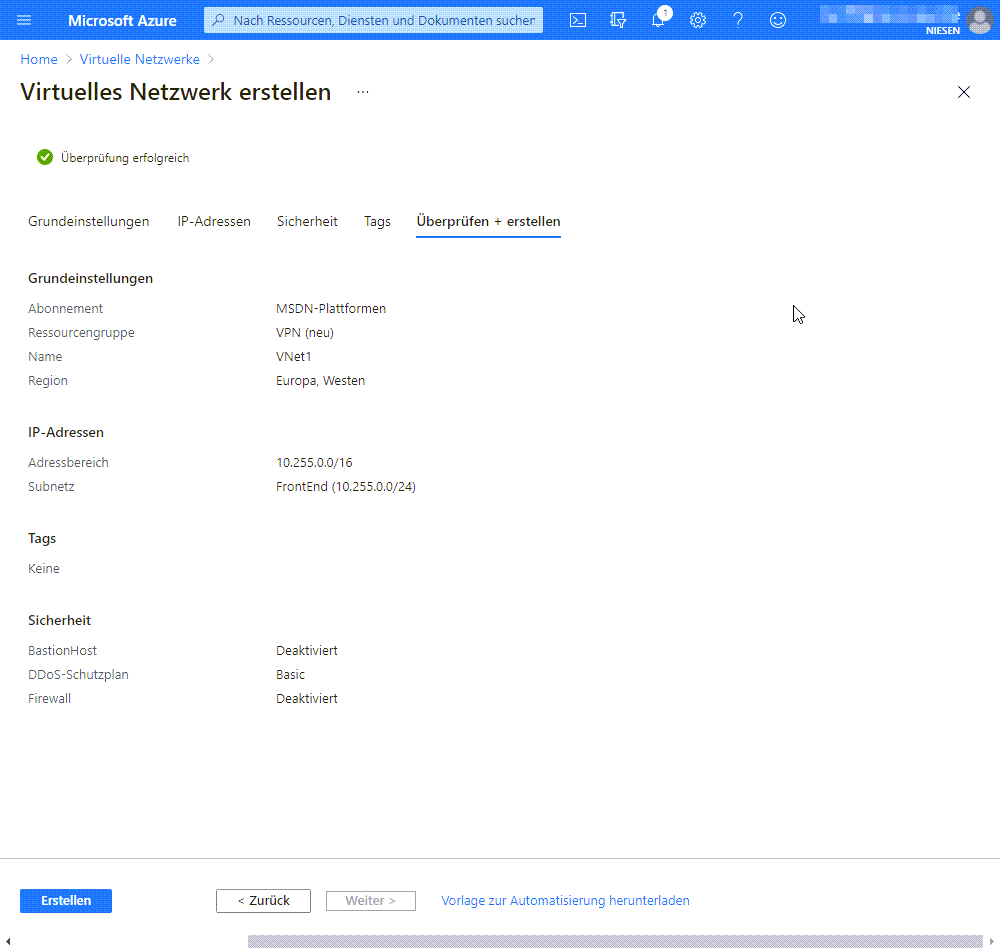Close the create virtual network blade
This screenshot has width=1000, height=950.
(x=964, y=92)
